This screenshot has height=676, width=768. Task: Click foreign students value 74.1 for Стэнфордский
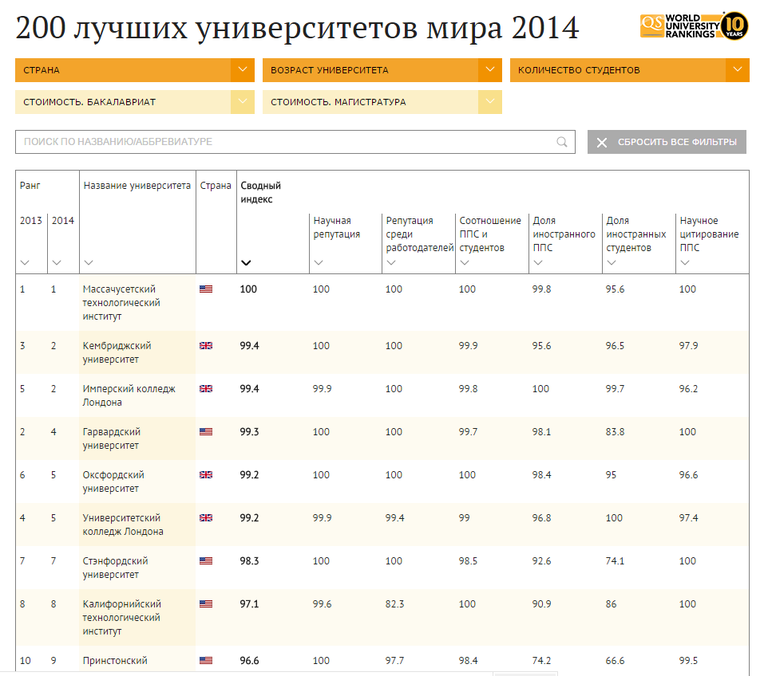pos(615,561)
